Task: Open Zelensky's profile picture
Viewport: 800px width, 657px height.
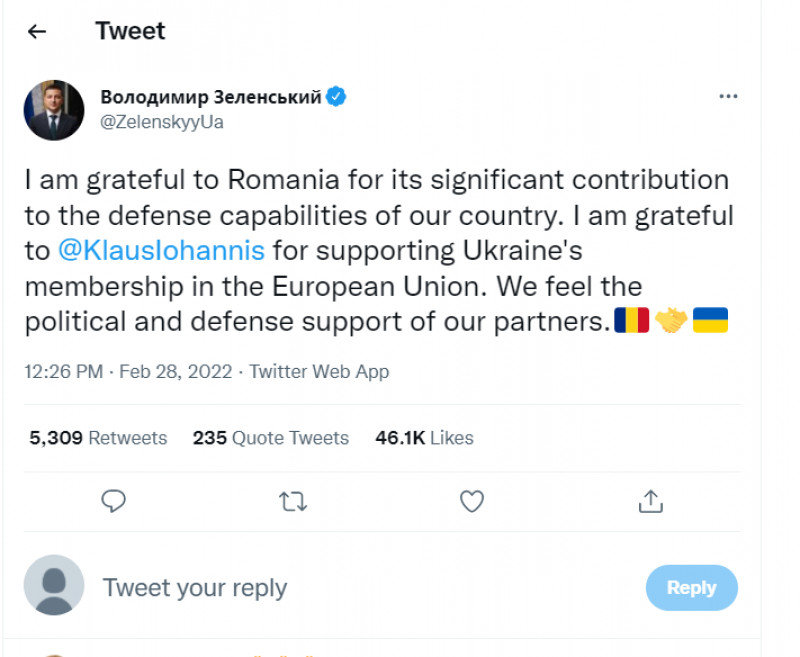Action: [x=54, y=110]
